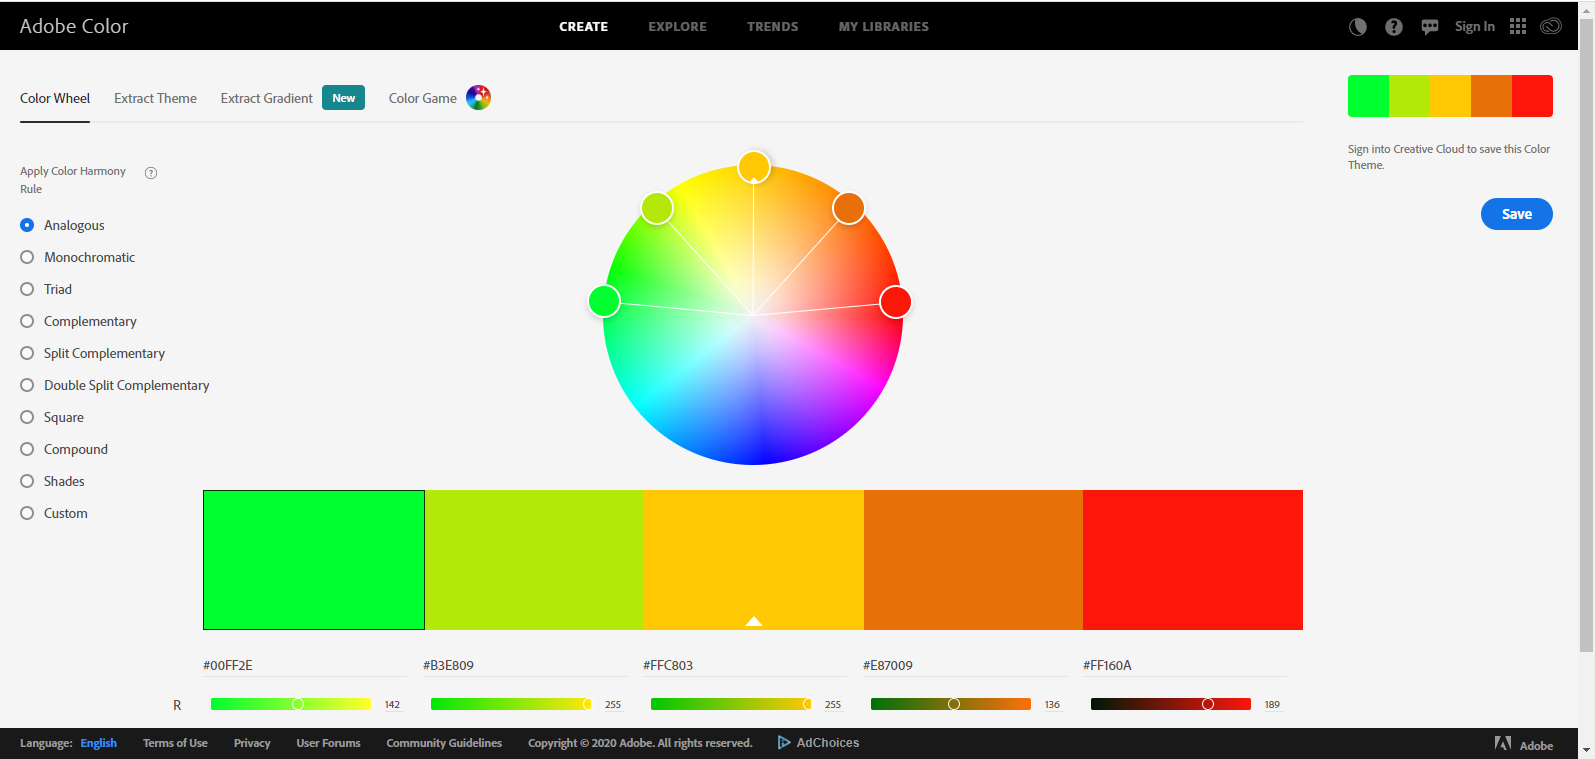Click the white base color triangle marker
This screenshot has width=1595, height=759.
754,621
